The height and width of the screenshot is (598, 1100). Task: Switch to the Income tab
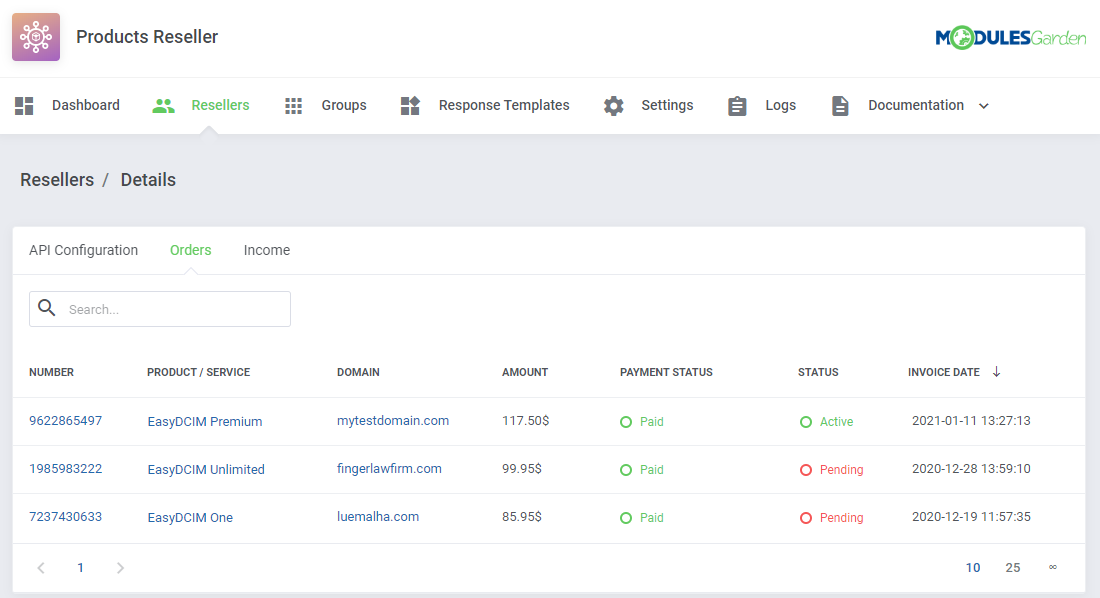click(267, 250)
